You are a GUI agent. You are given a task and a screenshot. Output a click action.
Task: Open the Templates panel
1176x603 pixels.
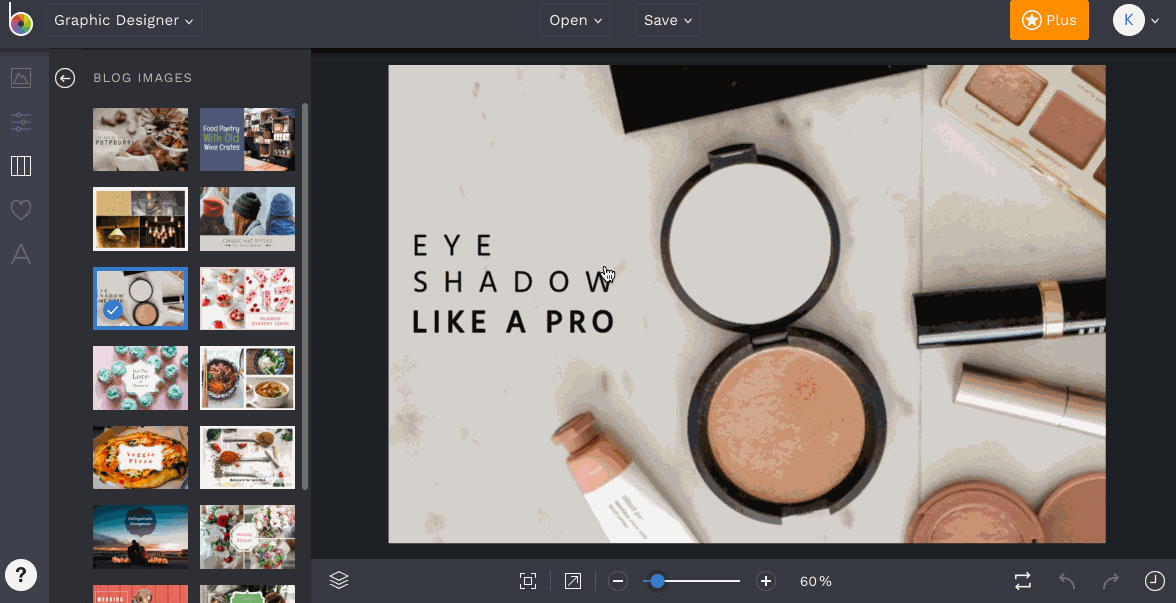(x=21, y=166)
